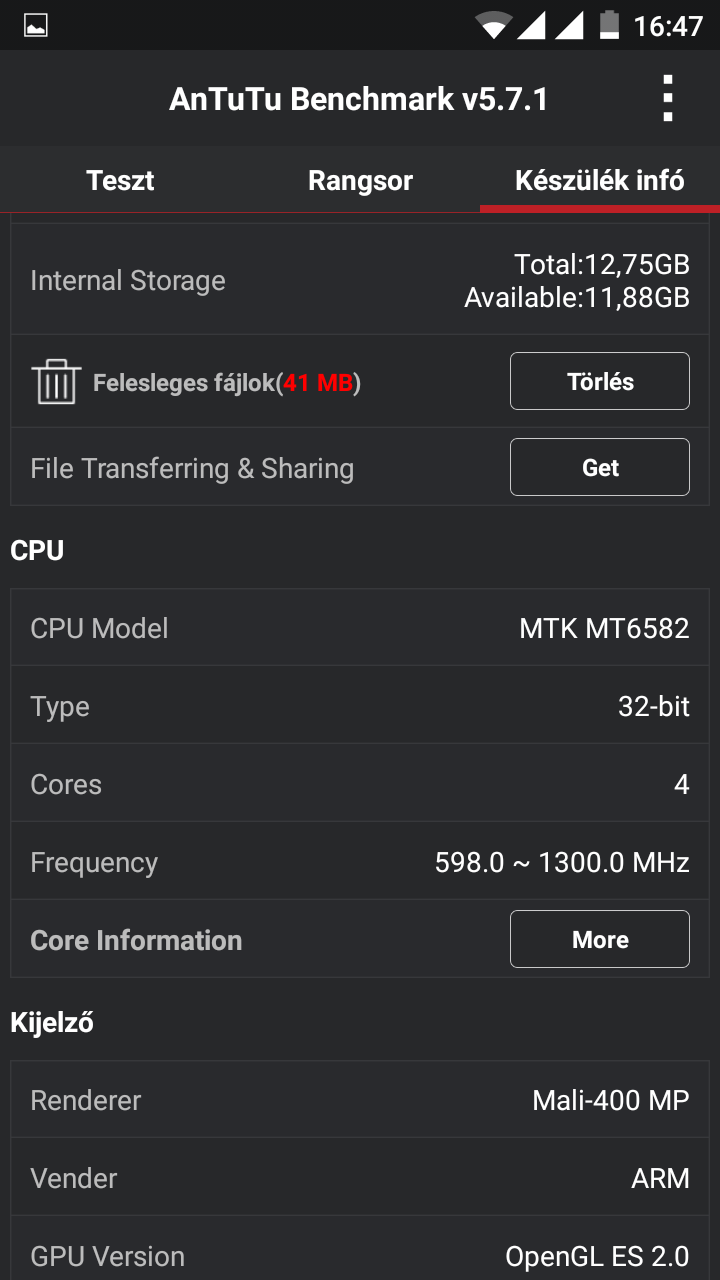Screen dimensions: 720x1280
Task: Tap the Cores count row
Action: [x=360, y=784]
